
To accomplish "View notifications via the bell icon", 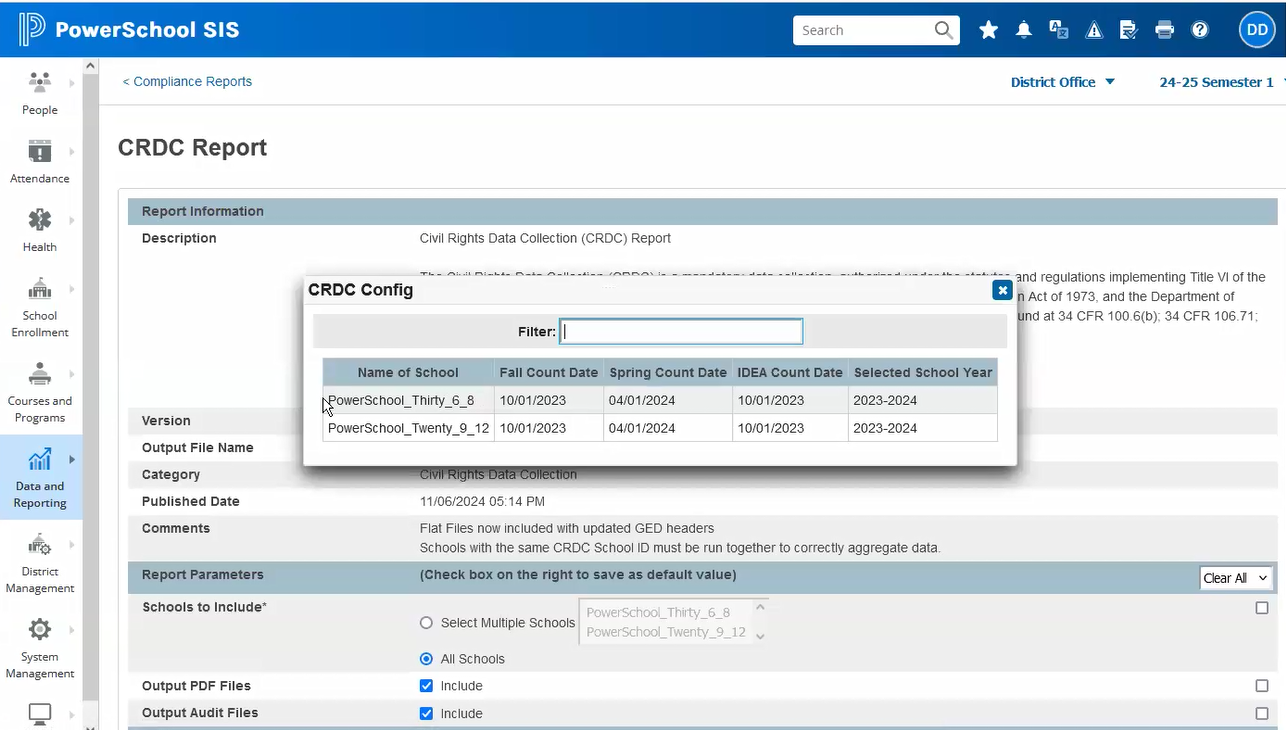I will click(x=1023, y=30).
